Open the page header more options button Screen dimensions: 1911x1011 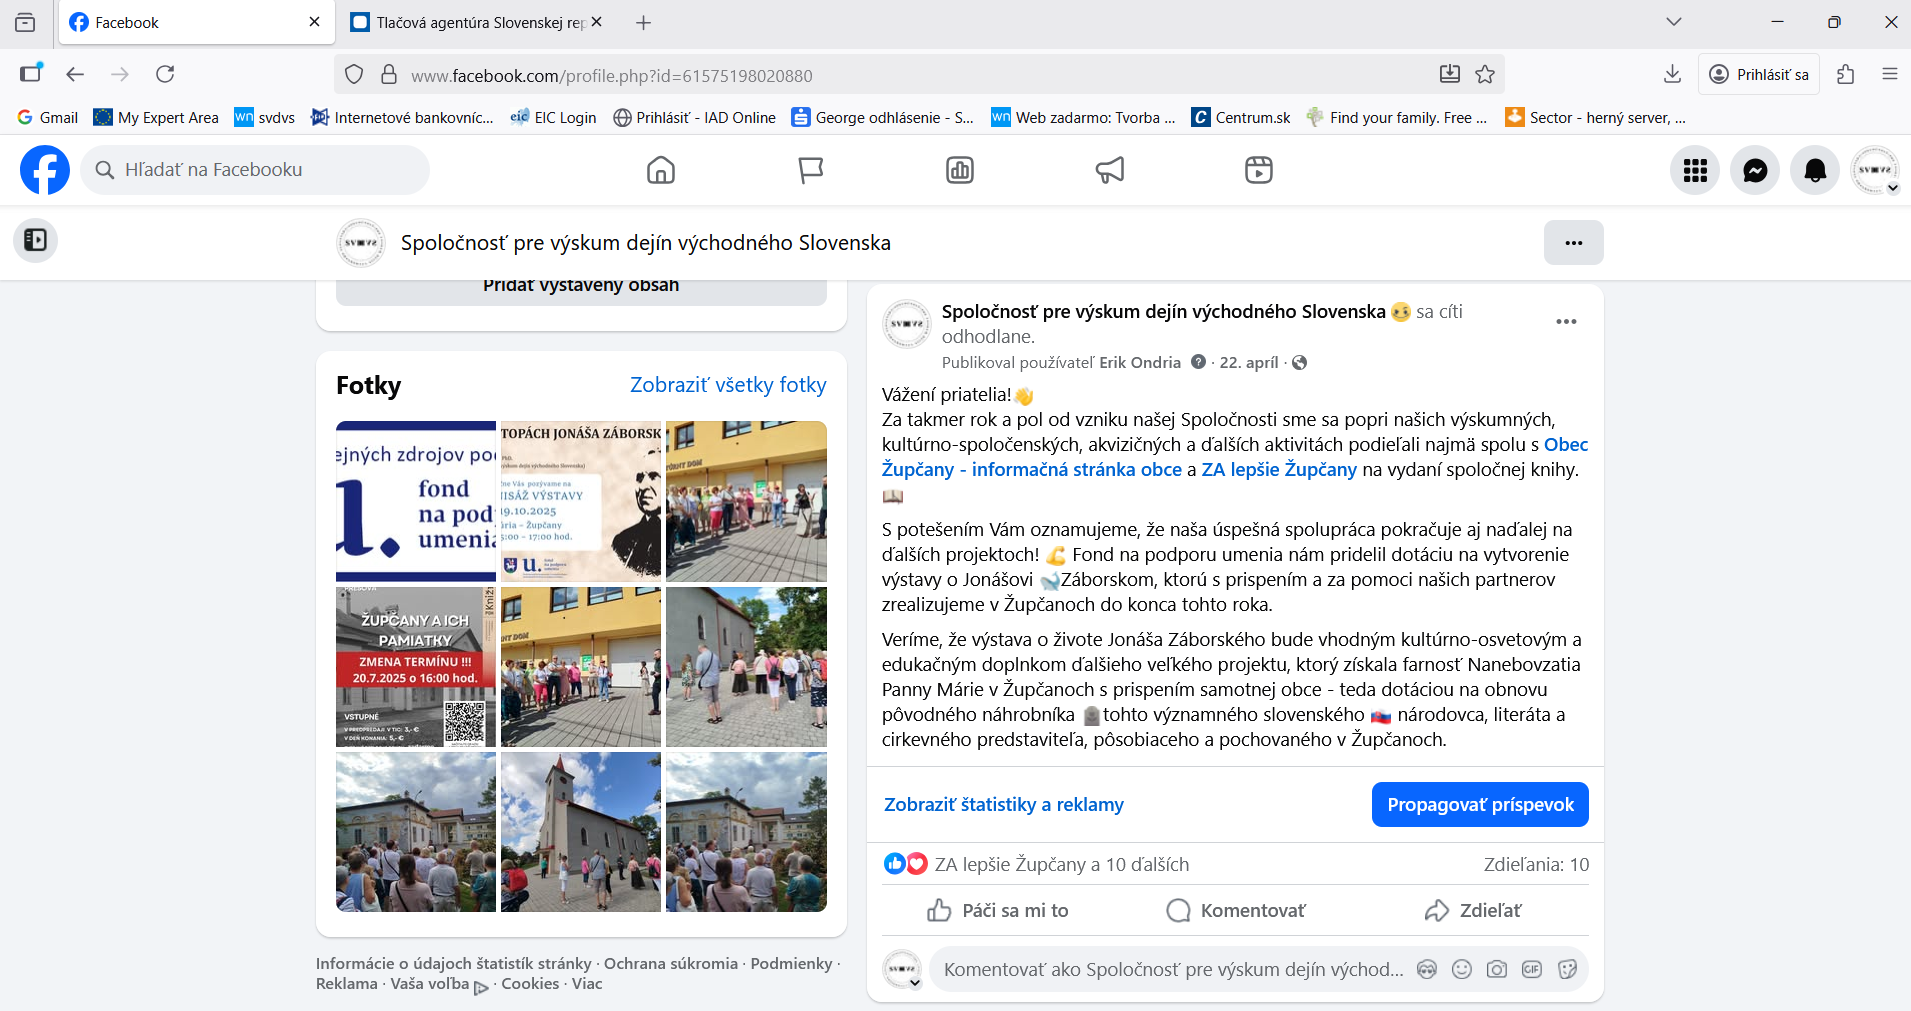point(1573,243)
